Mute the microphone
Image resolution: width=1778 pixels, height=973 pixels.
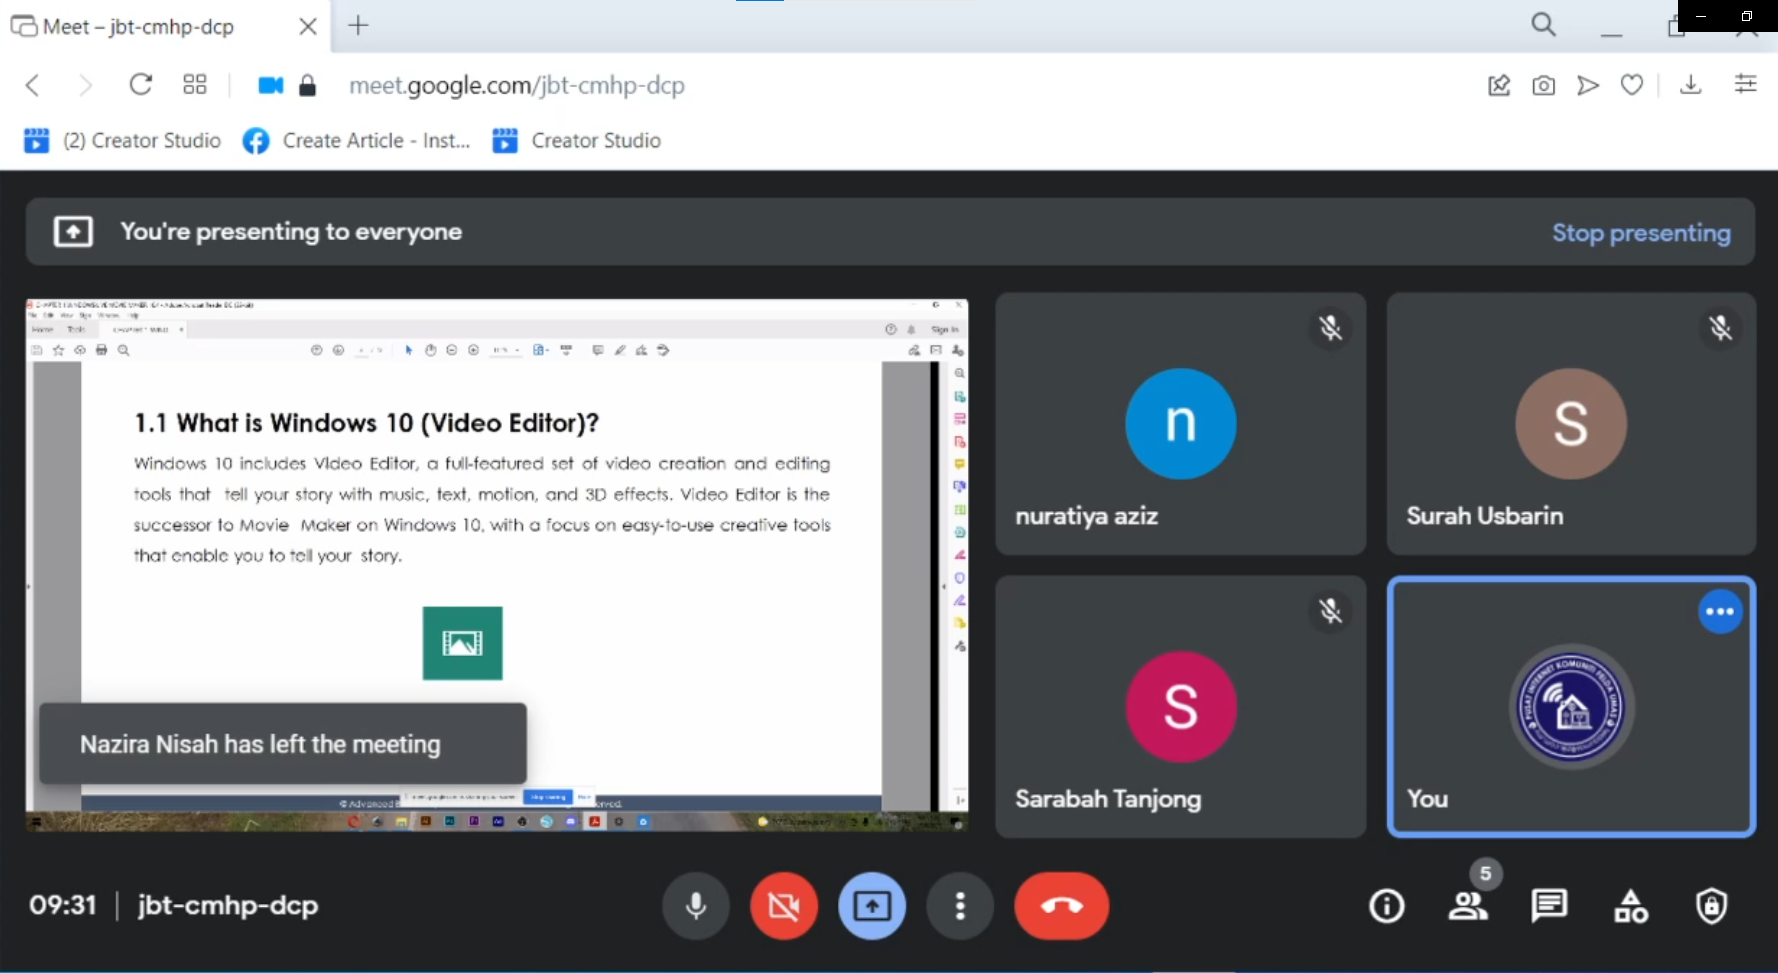[696, 906]
